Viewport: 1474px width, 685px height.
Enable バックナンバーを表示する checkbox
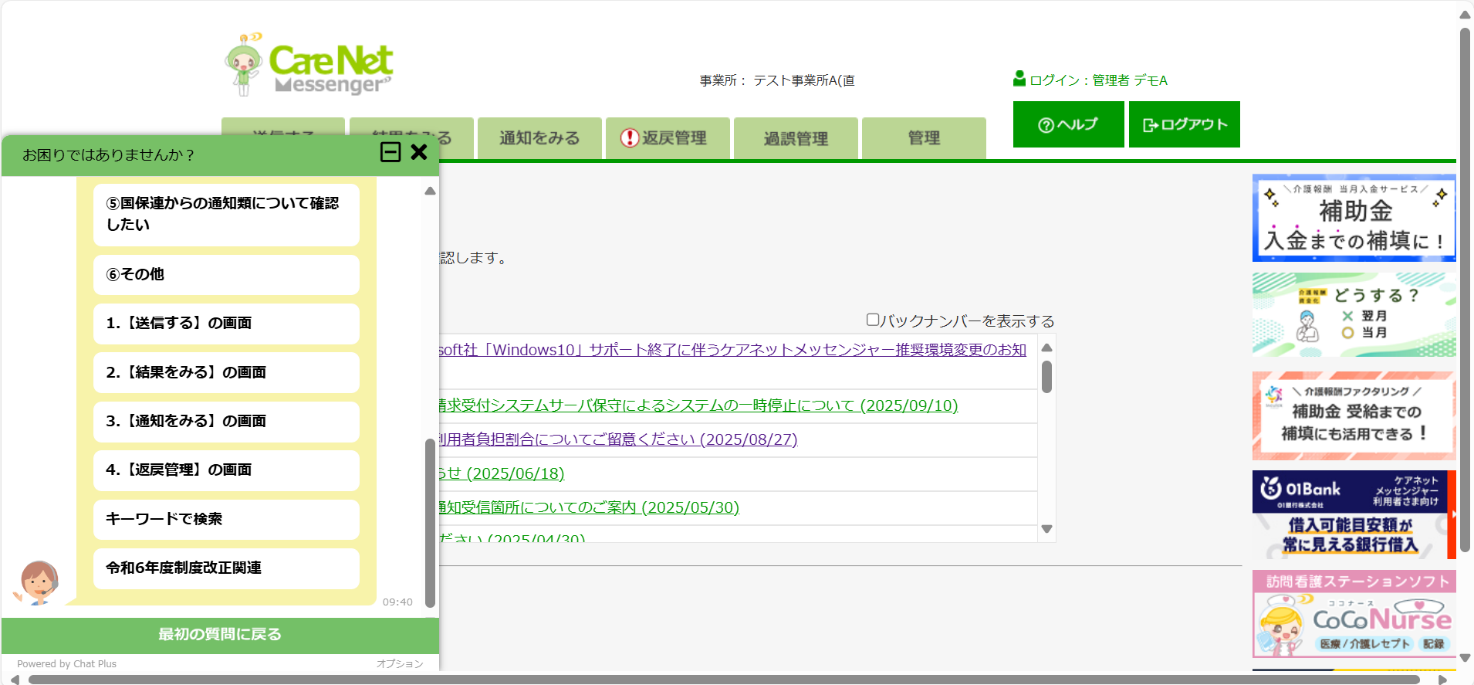(x=872, y=320)
